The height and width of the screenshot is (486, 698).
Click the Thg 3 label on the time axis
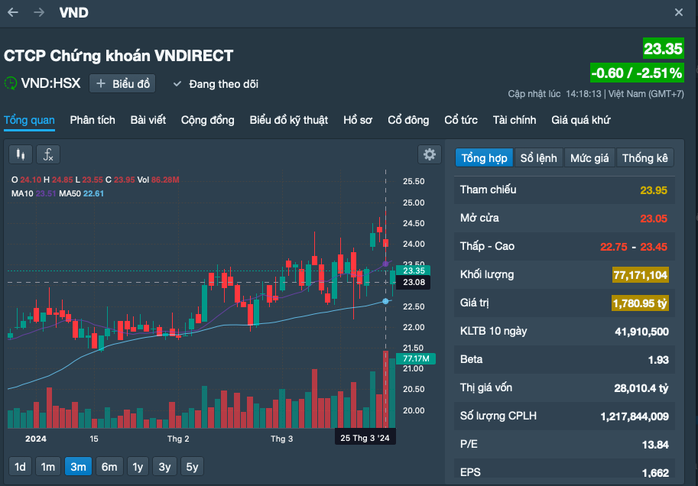click(x=282, y=439)
